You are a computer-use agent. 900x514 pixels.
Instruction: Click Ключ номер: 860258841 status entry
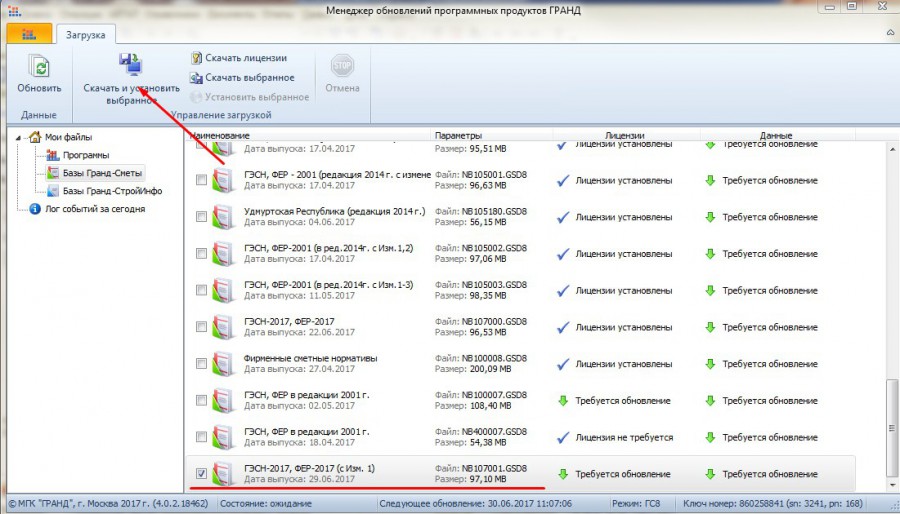coord(773,504)
